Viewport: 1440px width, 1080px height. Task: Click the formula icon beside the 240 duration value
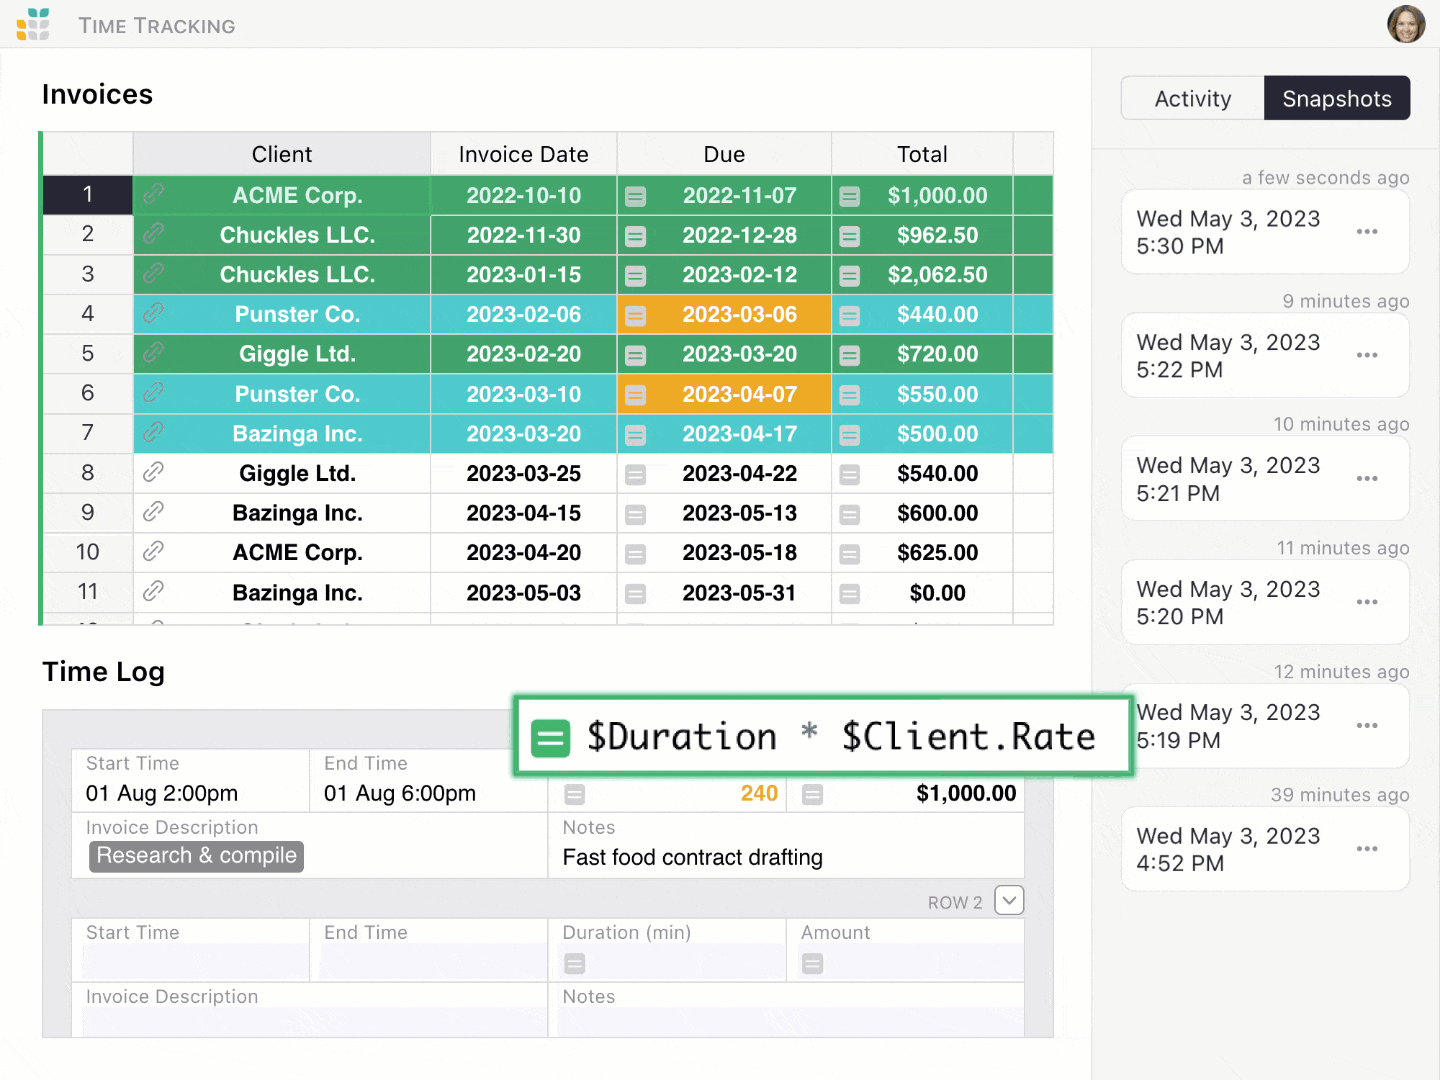(x=573, y=793)
